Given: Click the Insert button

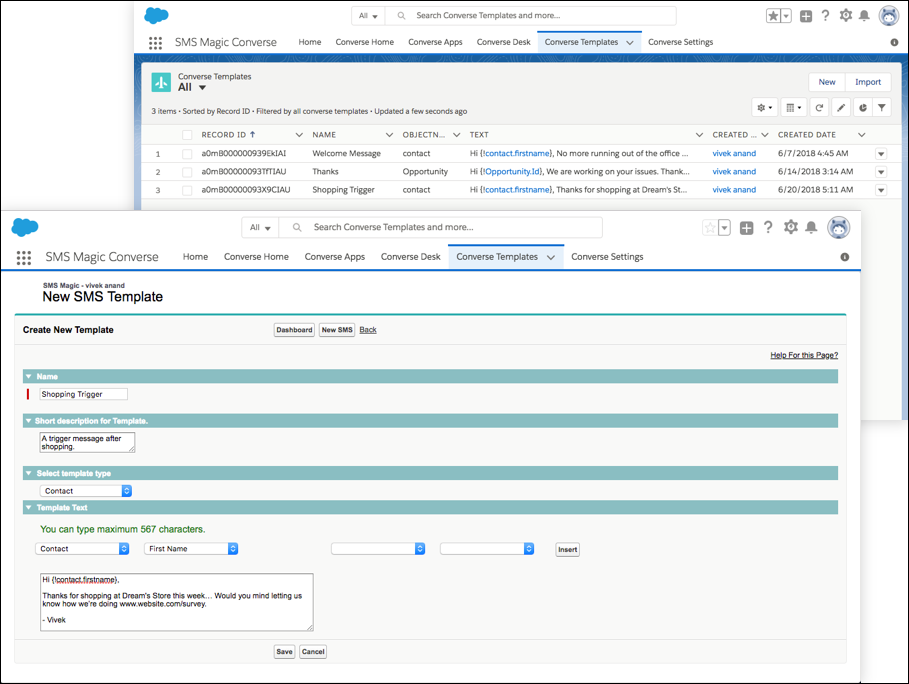Looking at the screenshot, I should (568, 550).
